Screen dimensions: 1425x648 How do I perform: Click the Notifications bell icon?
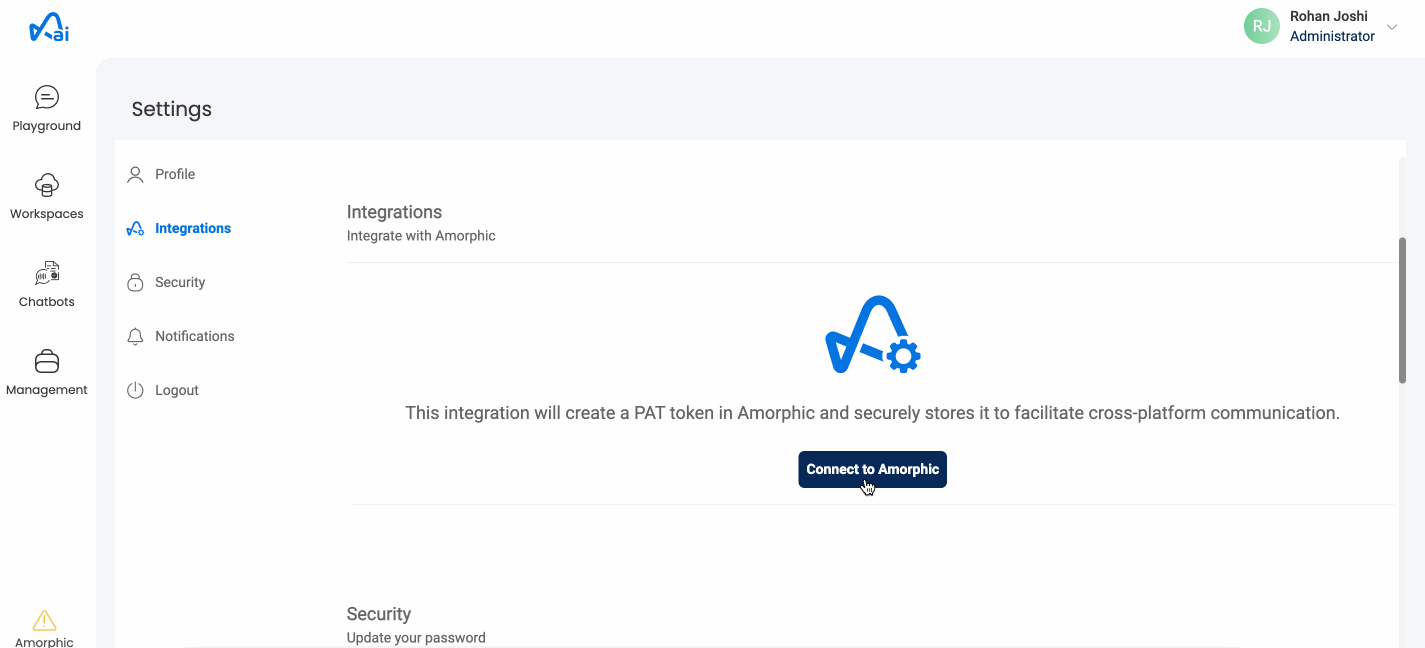click(136, 337)
